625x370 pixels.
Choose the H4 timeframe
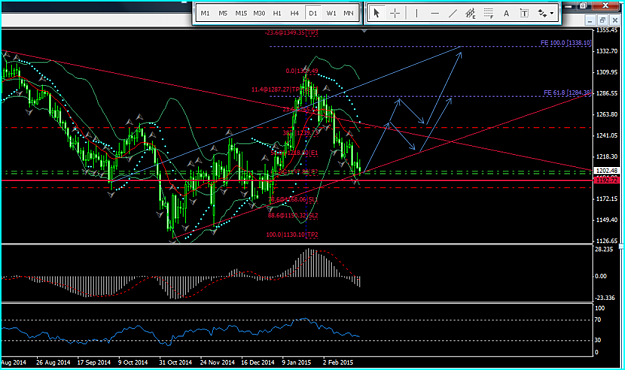[x=295, y=13]
